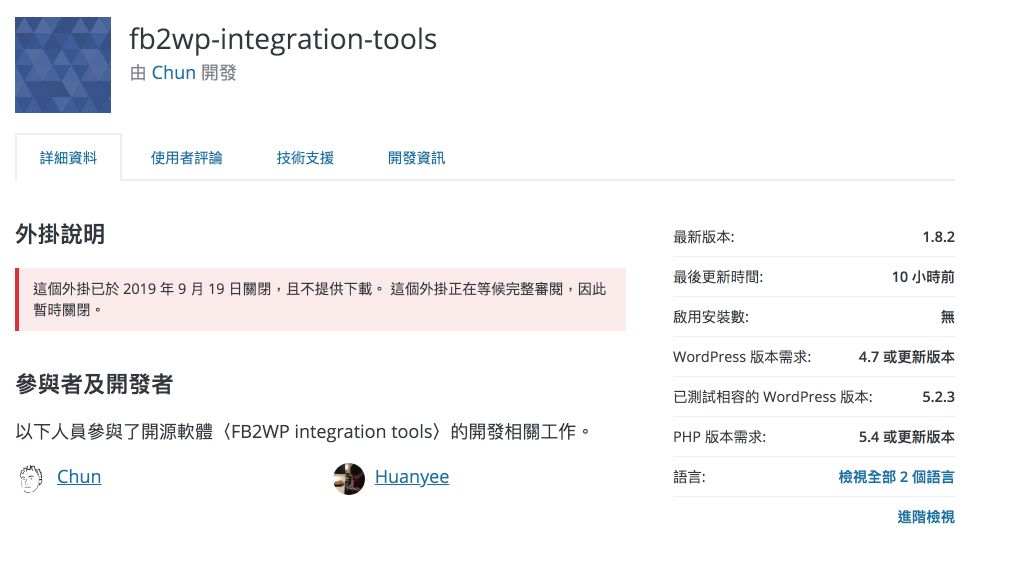Click the PHP 版本需求 label
The image size is (1012, 566).
pos(720,437)
